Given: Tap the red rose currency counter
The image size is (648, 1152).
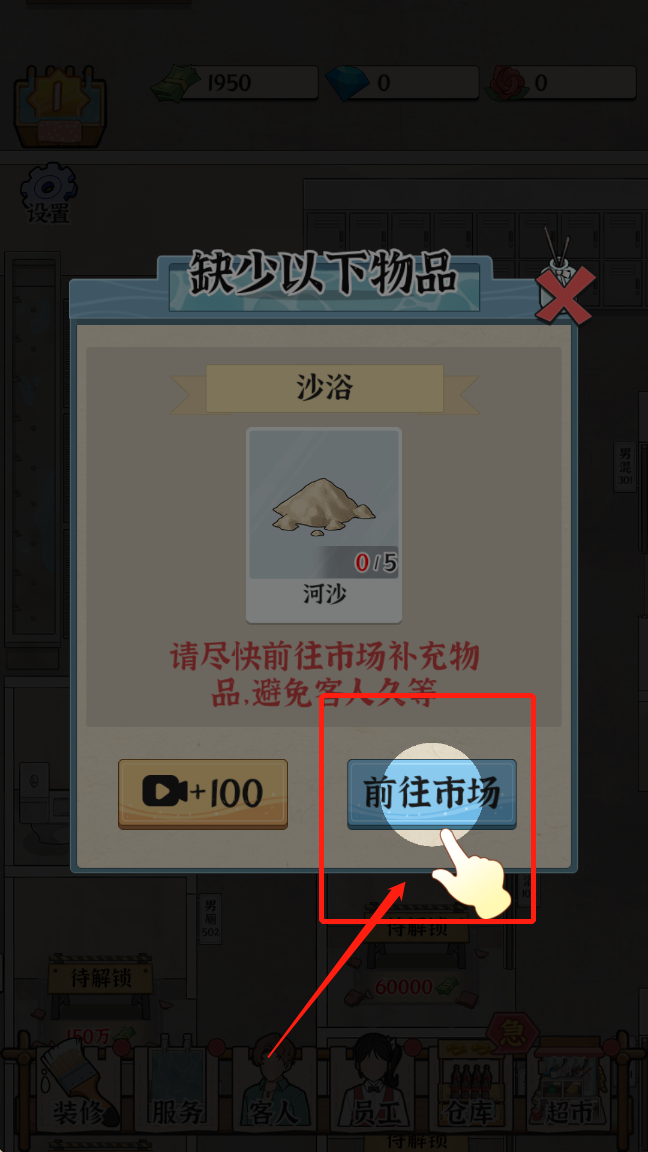Looking at the screenshot, I should (561, 82).
